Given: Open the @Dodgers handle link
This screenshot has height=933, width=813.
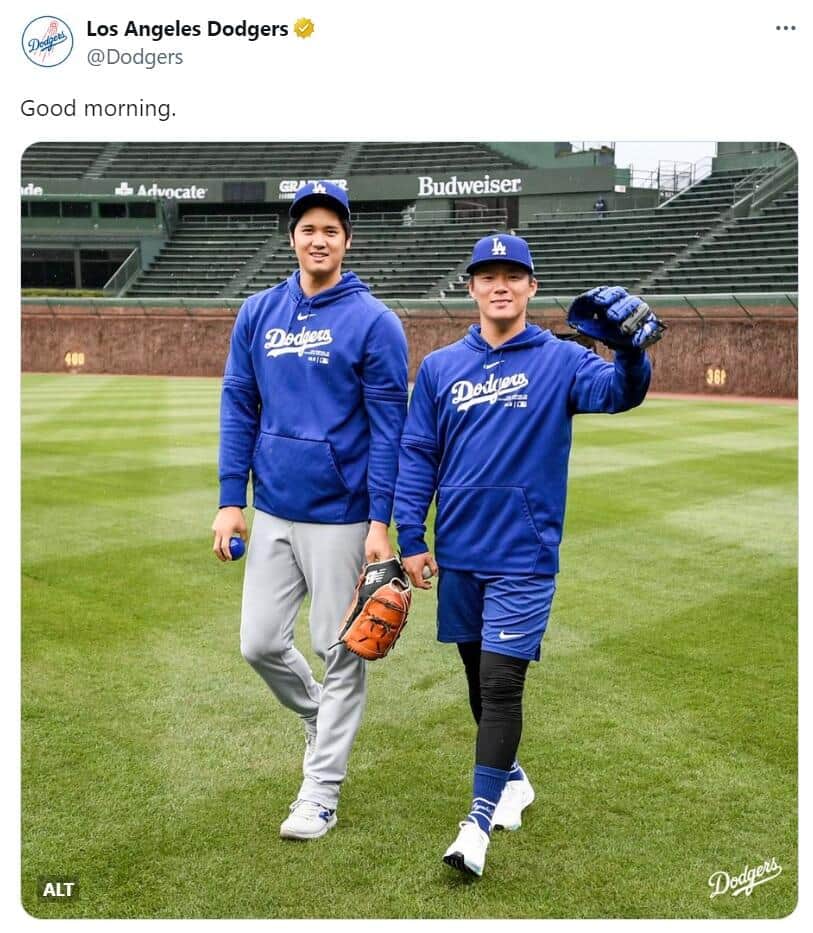Looking at the screenshot, I should pyautogui.click(x=134, y=57).
